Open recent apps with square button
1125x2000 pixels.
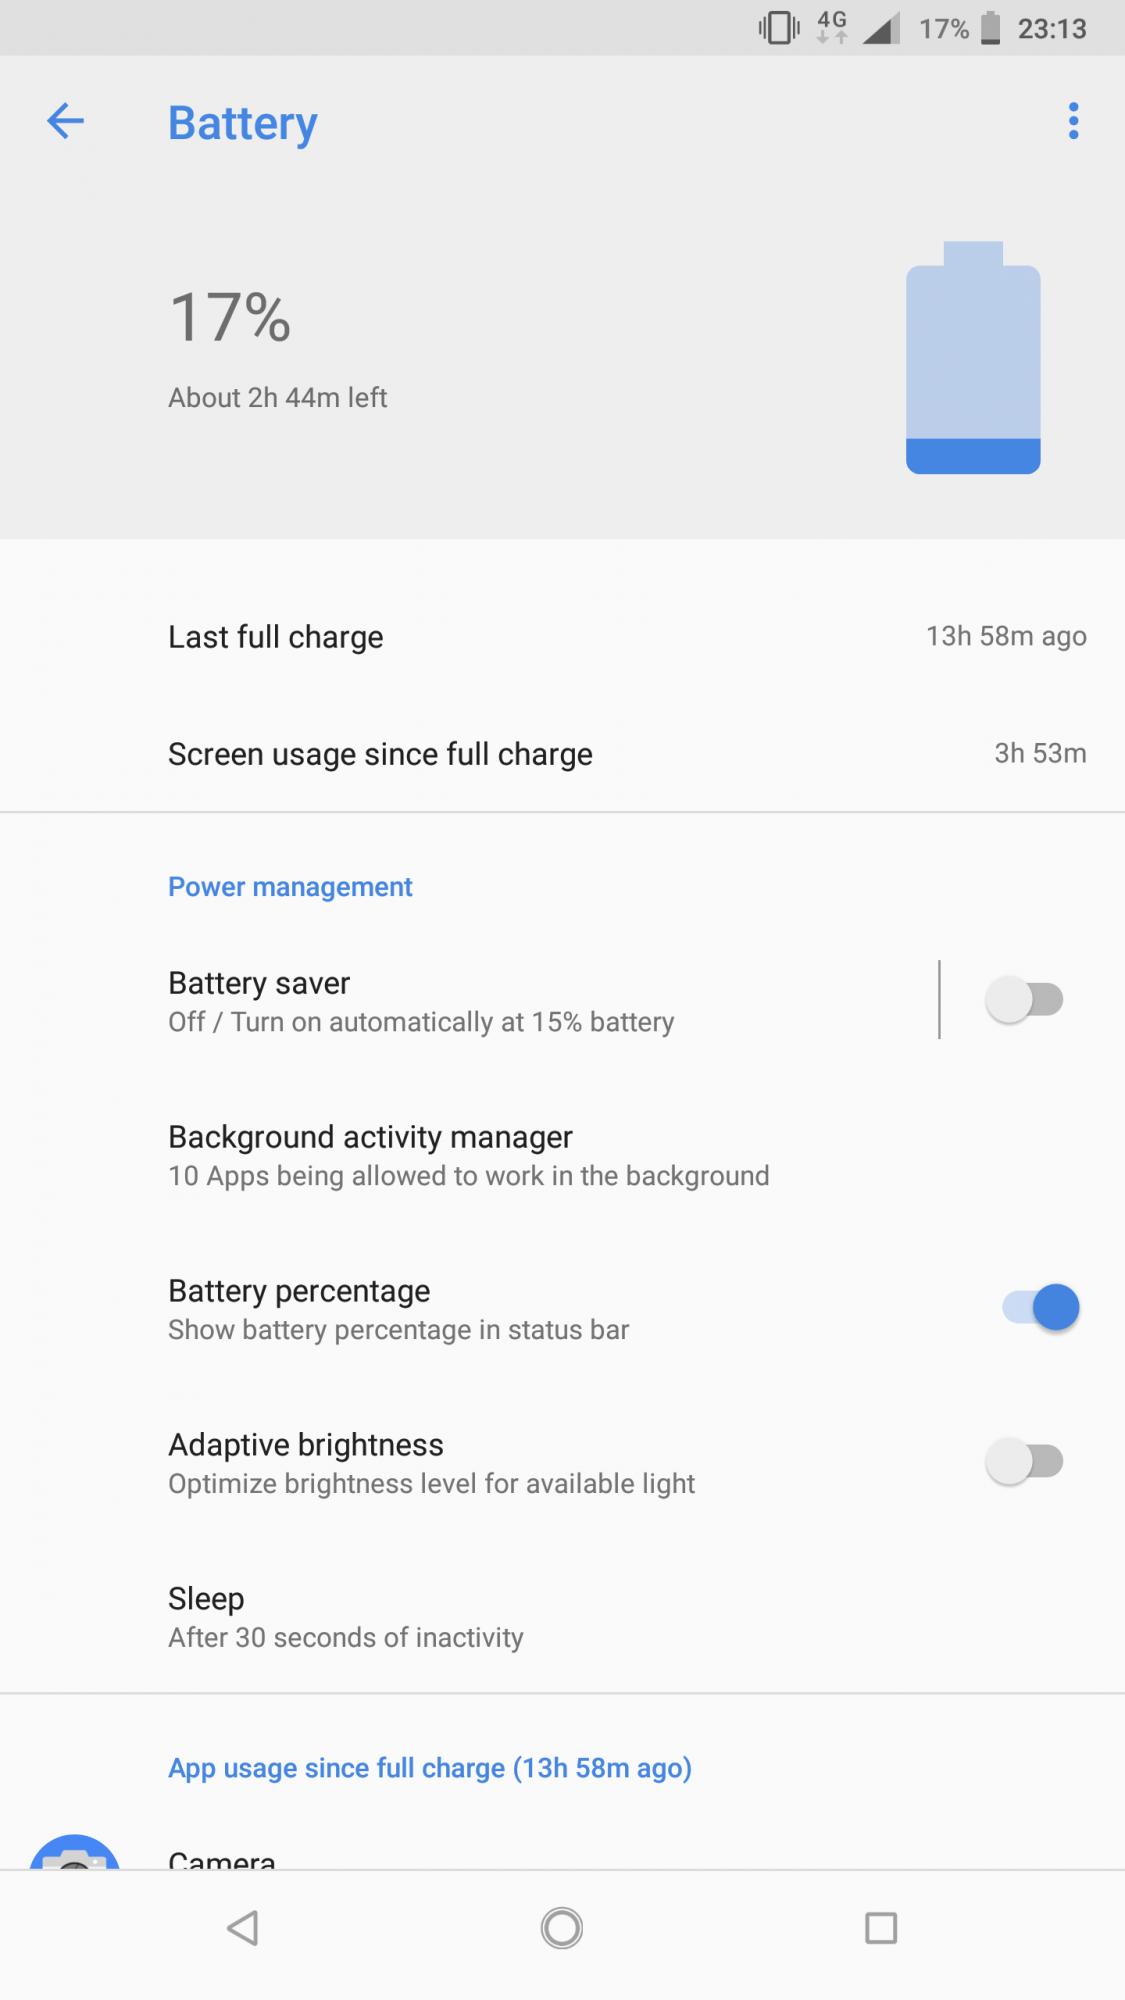click(x=880, y=1927)
